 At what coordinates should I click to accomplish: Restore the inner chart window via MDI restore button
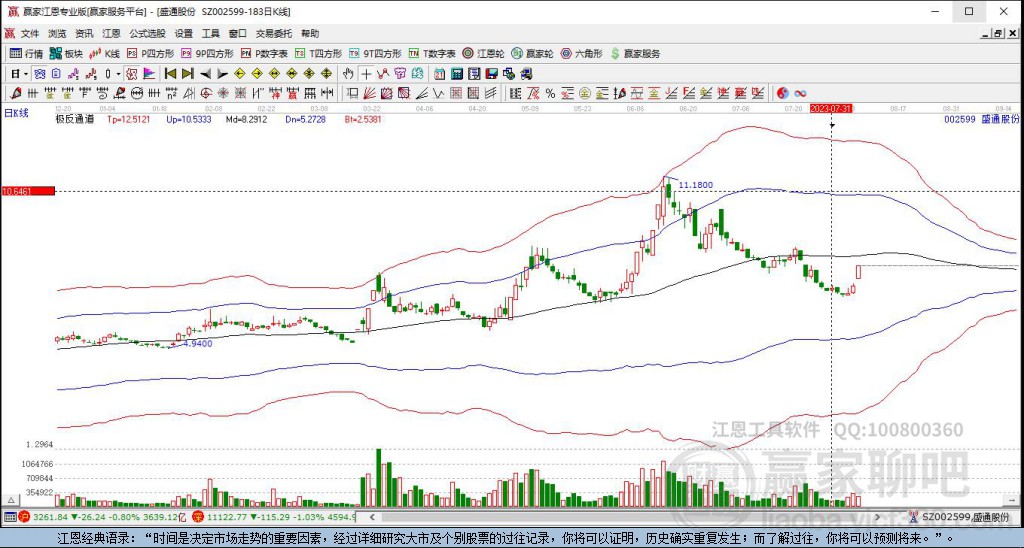(x=998, y=33)
